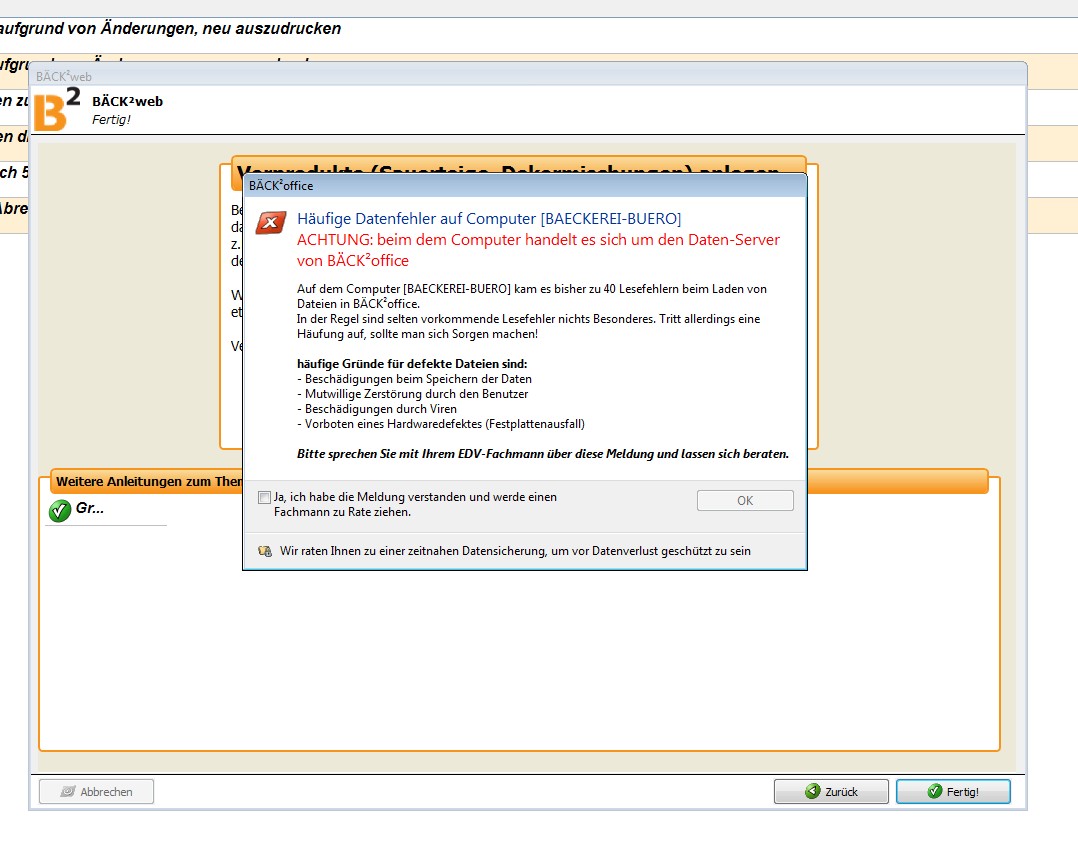The height and width of the screenshot is (846, 1078).
Task: Click the blue 'Häufige Datenfehler' headline
Action: pyautogui.click(x=489, y=219)
